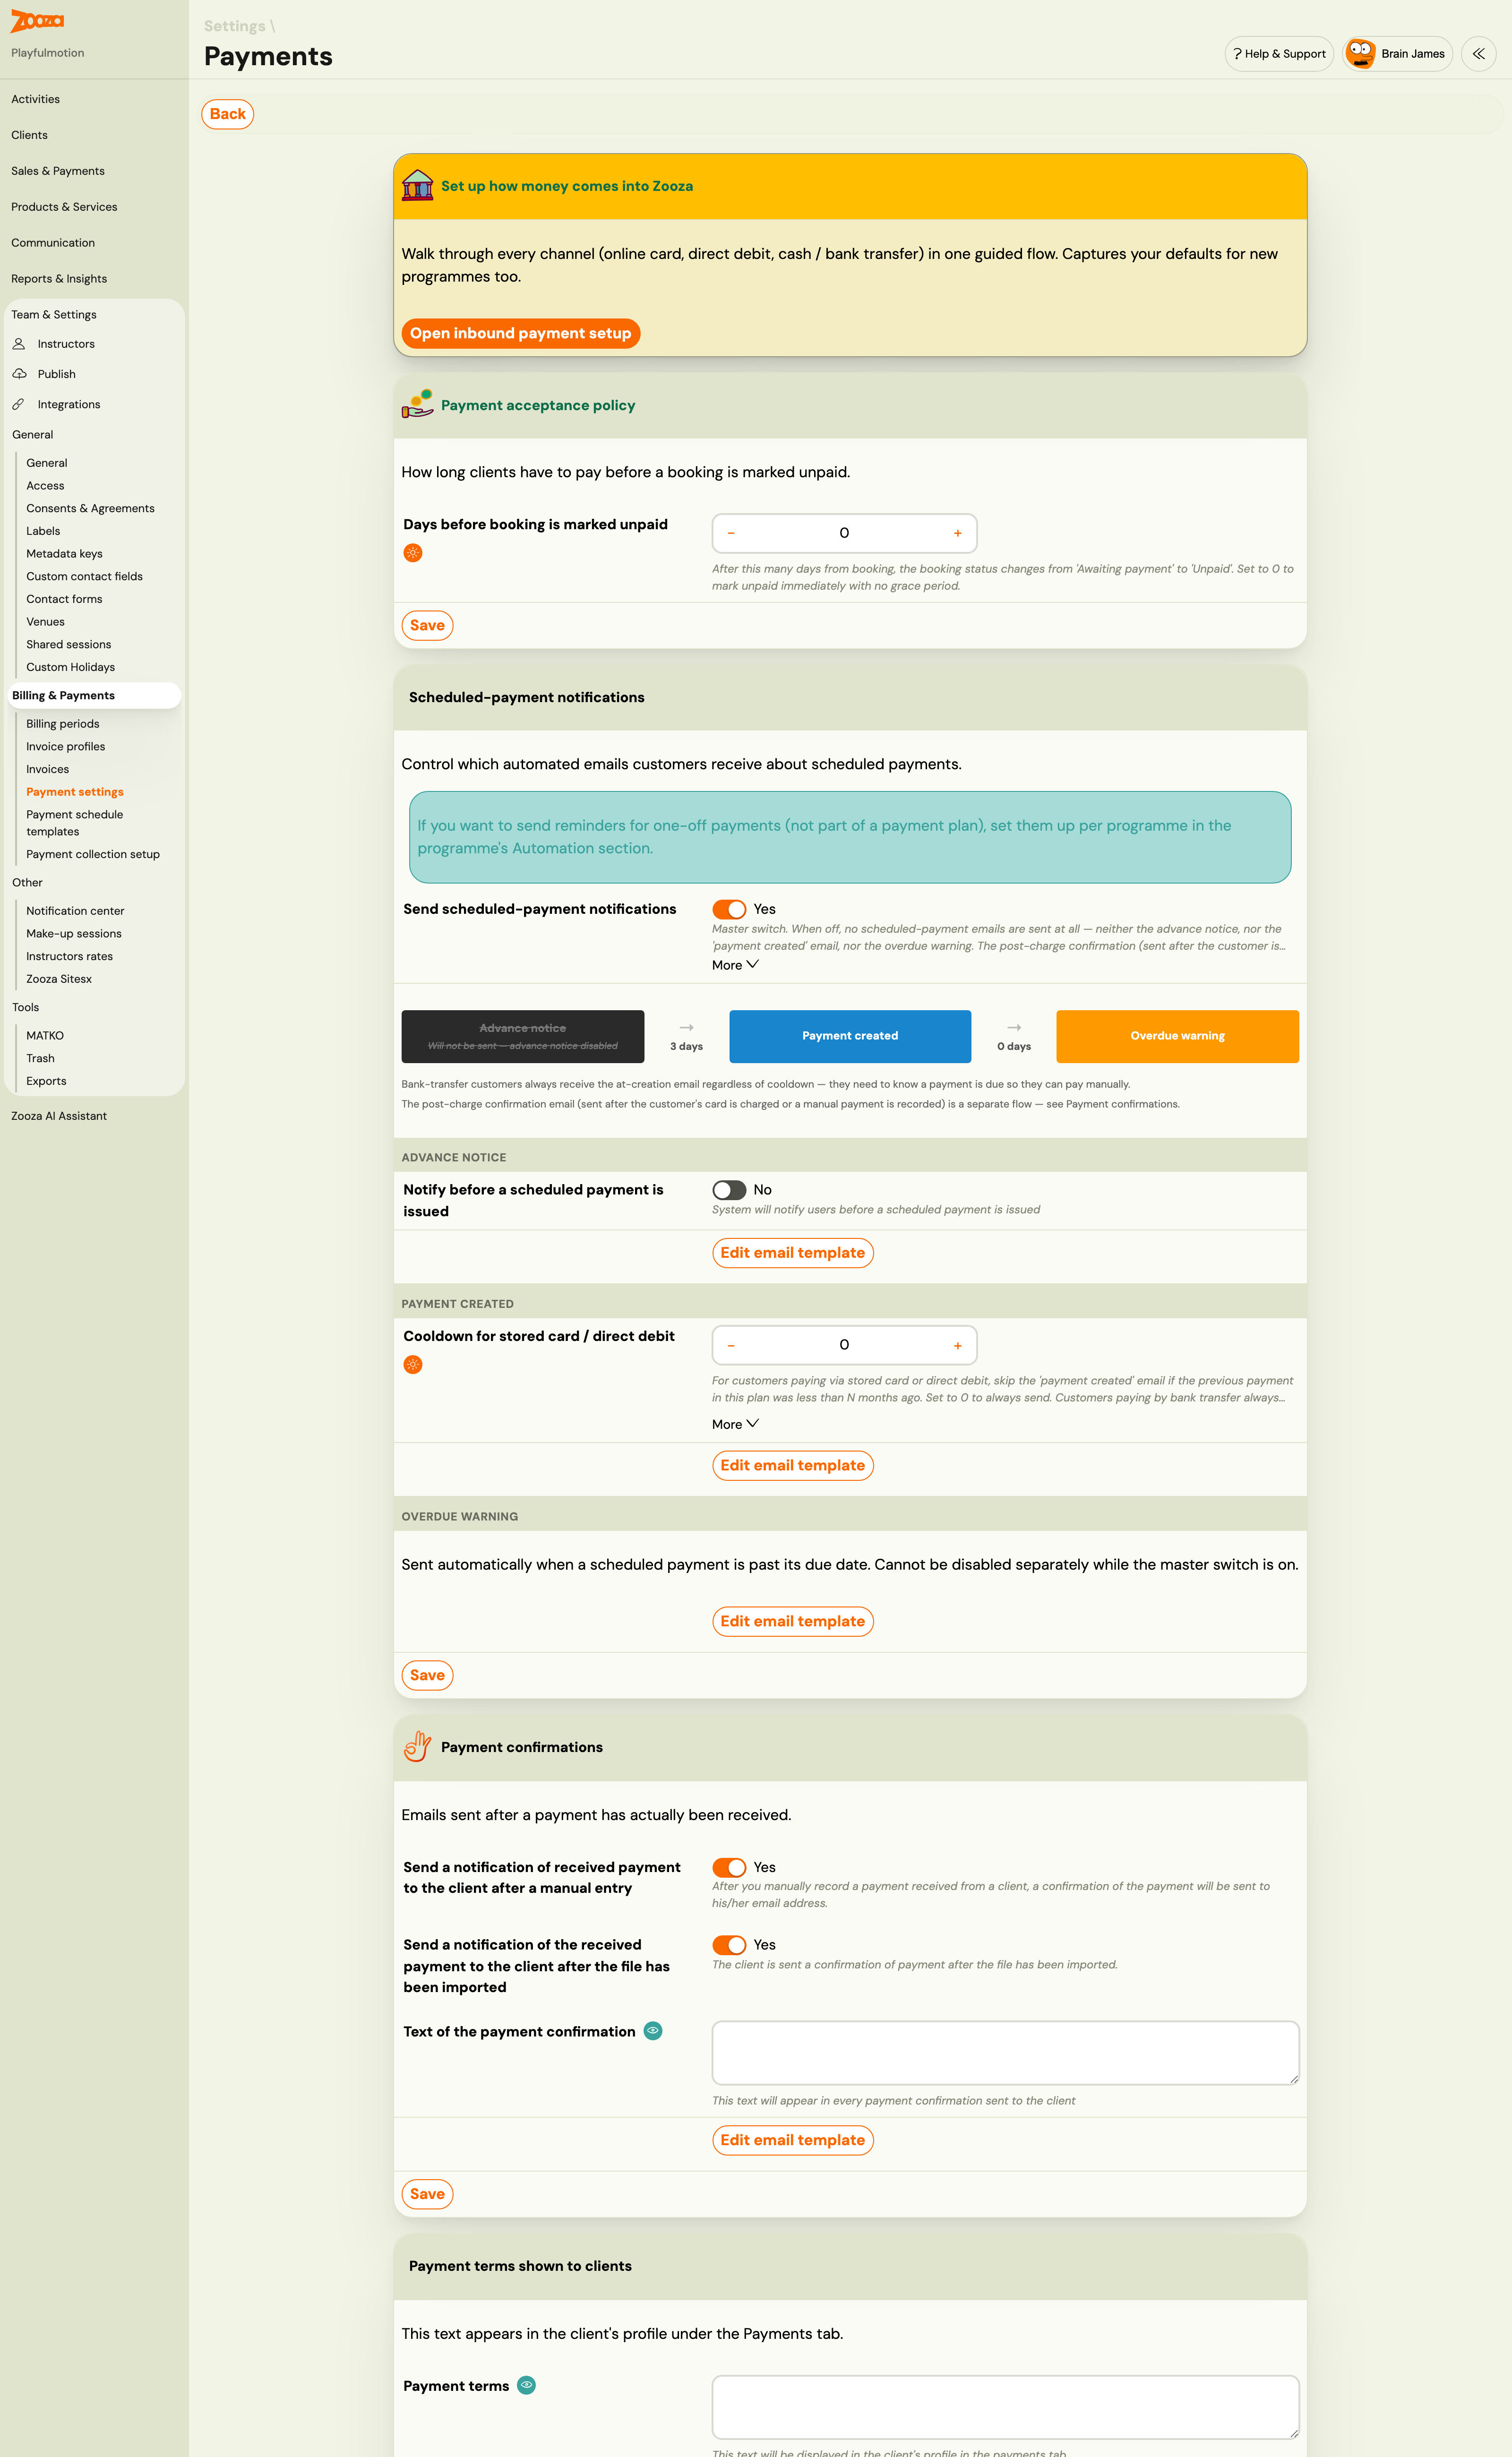1512x2457 pixels.
Task: Click orange info icon under Days before booking
Action: (413, 553)
